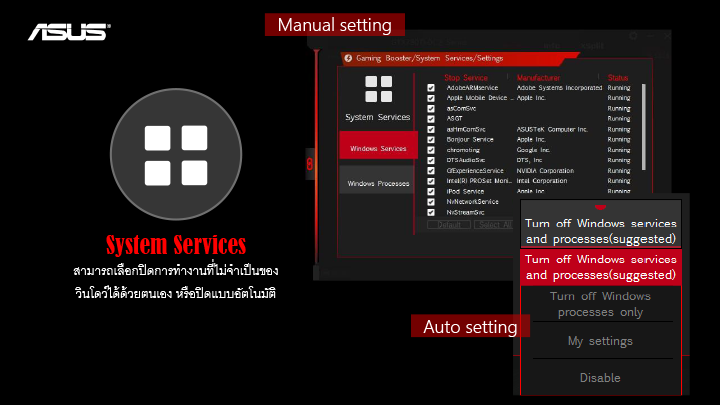
Task: Click the services list vertical scrollbar
Action: 644,127
